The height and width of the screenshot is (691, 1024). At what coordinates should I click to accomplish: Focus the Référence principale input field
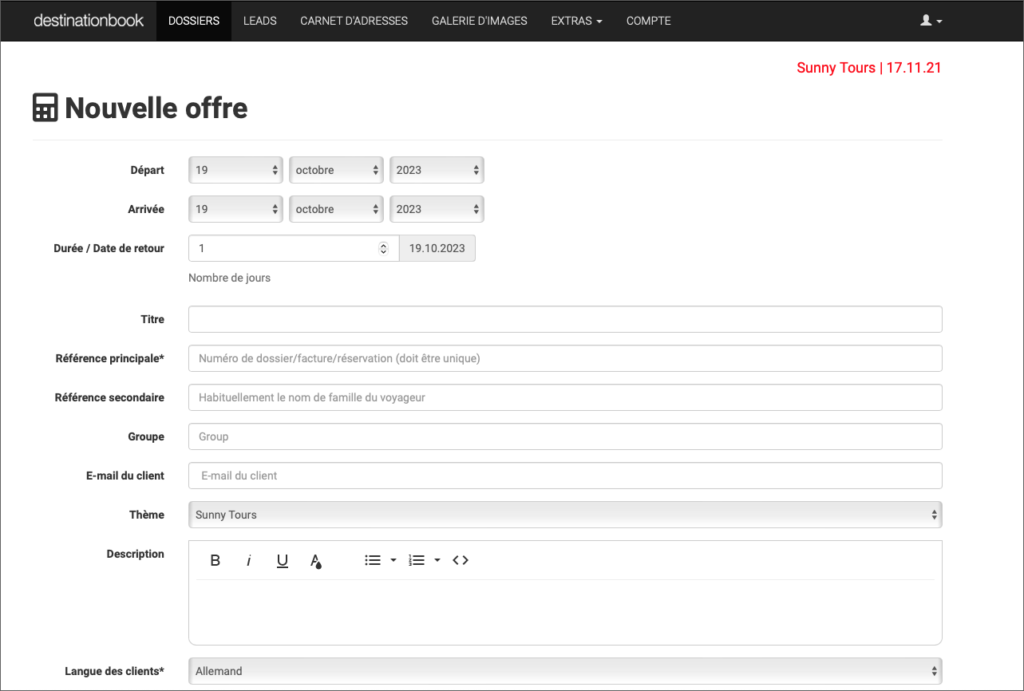[x=565, y=358]
